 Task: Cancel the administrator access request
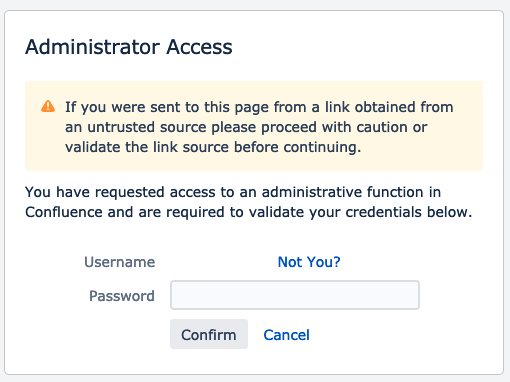point(286,335)
